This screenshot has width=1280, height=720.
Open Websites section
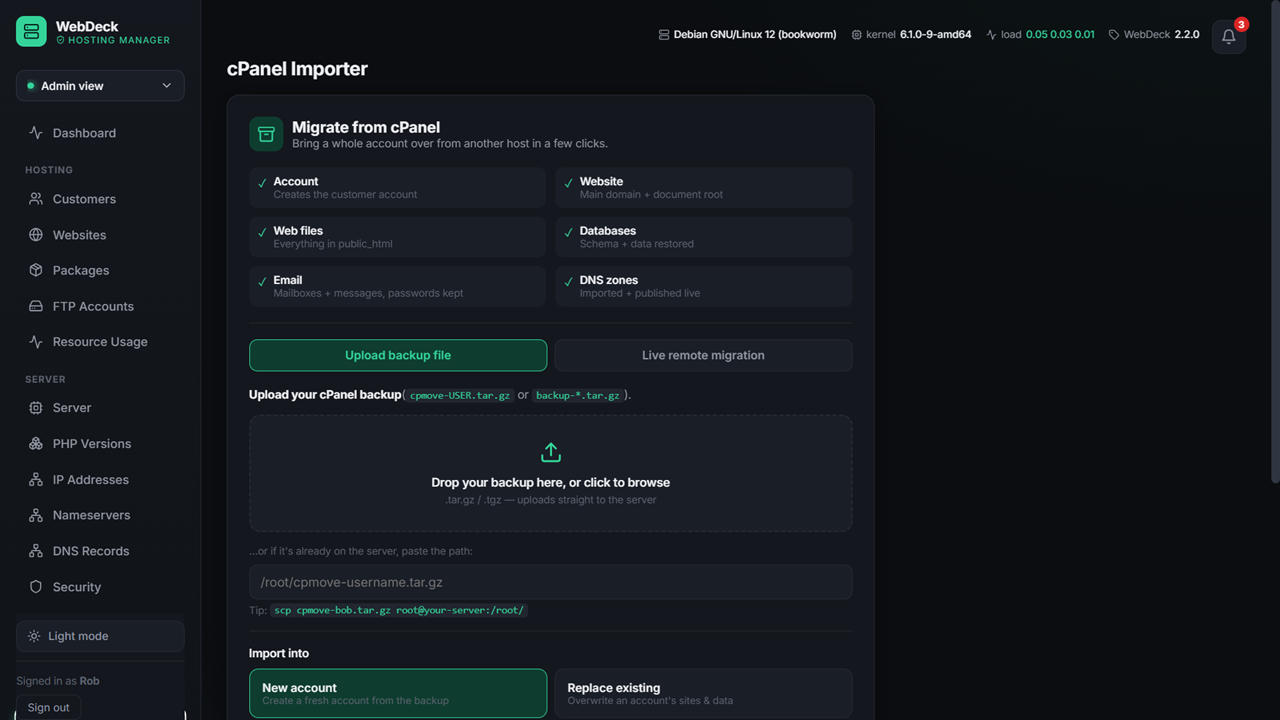tap(100, 235)
